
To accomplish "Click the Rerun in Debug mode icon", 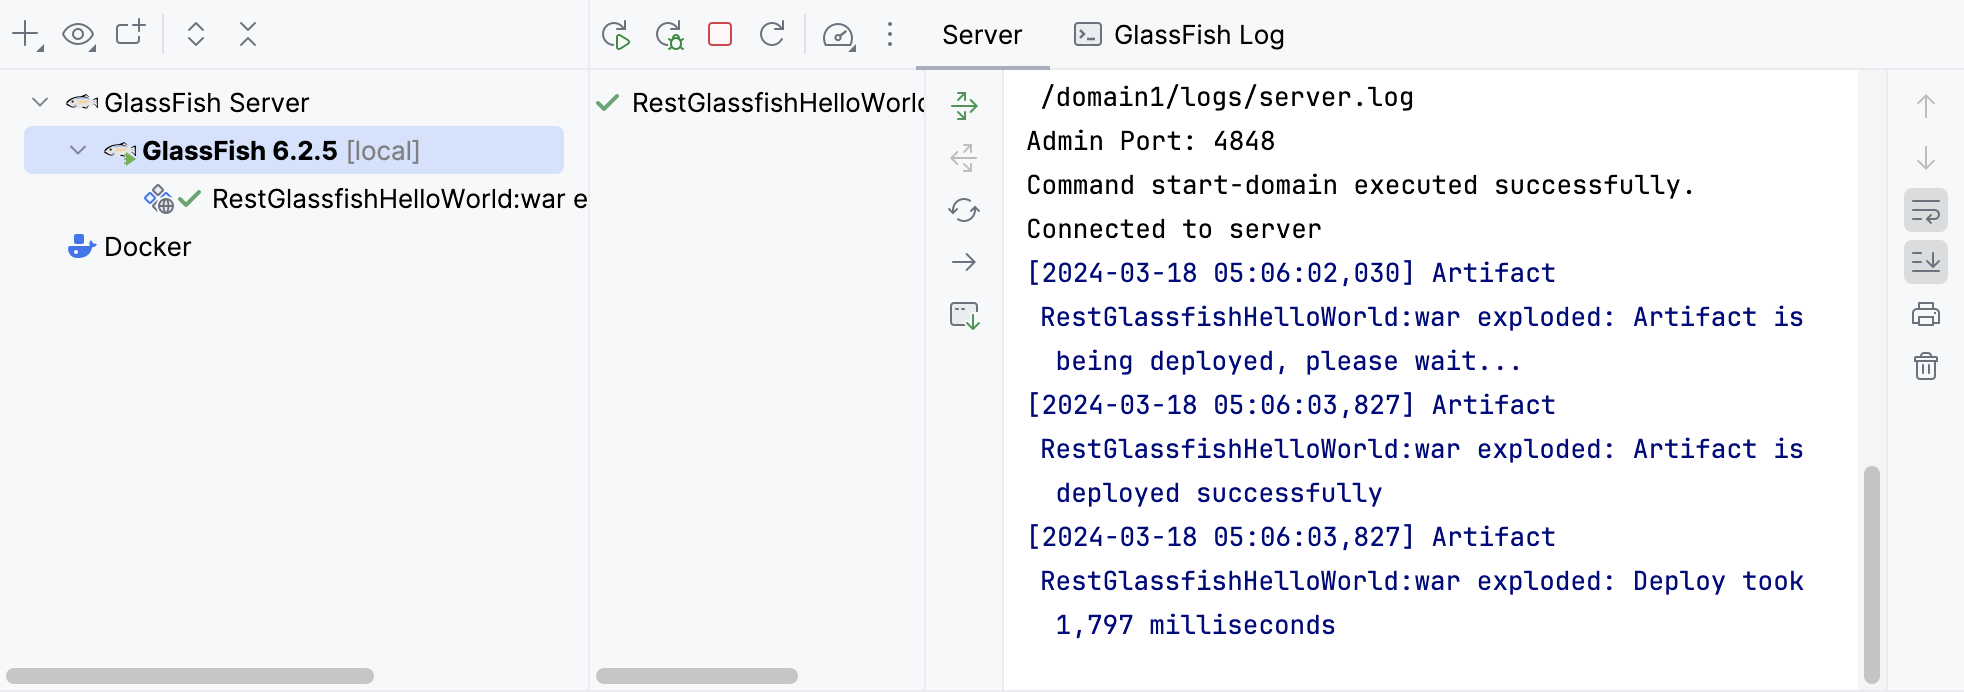I will 669,35.
